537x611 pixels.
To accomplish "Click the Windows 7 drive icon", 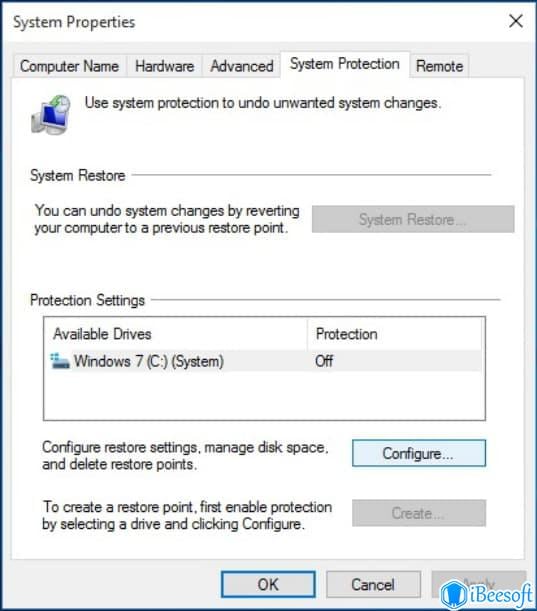I will (x=60, y=361).
